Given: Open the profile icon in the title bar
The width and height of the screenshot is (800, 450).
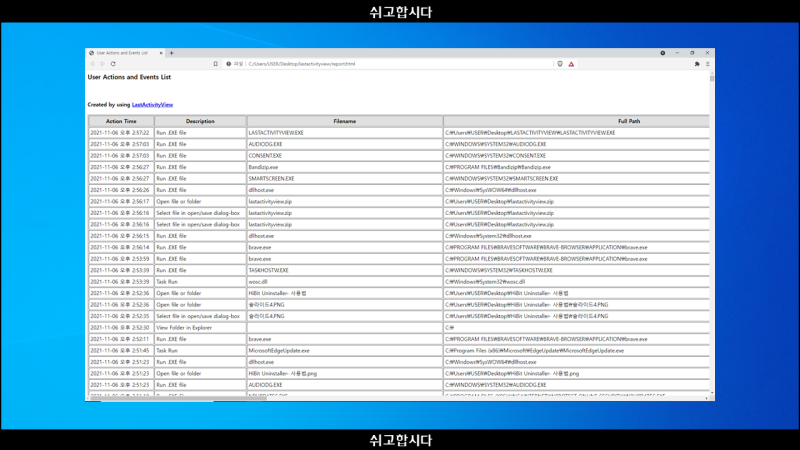Looking at the screenshot, I should pos(663,53).
